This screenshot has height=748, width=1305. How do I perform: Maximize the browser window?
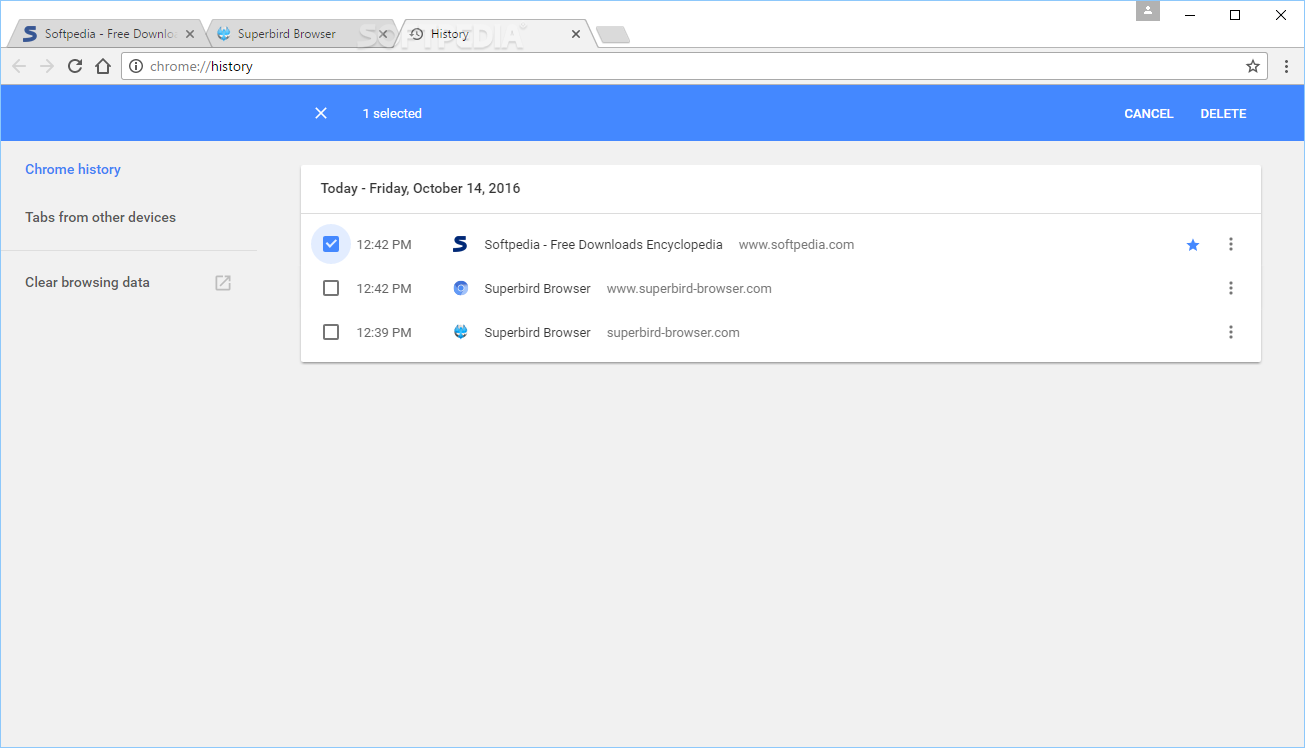tap(1235, 14)
